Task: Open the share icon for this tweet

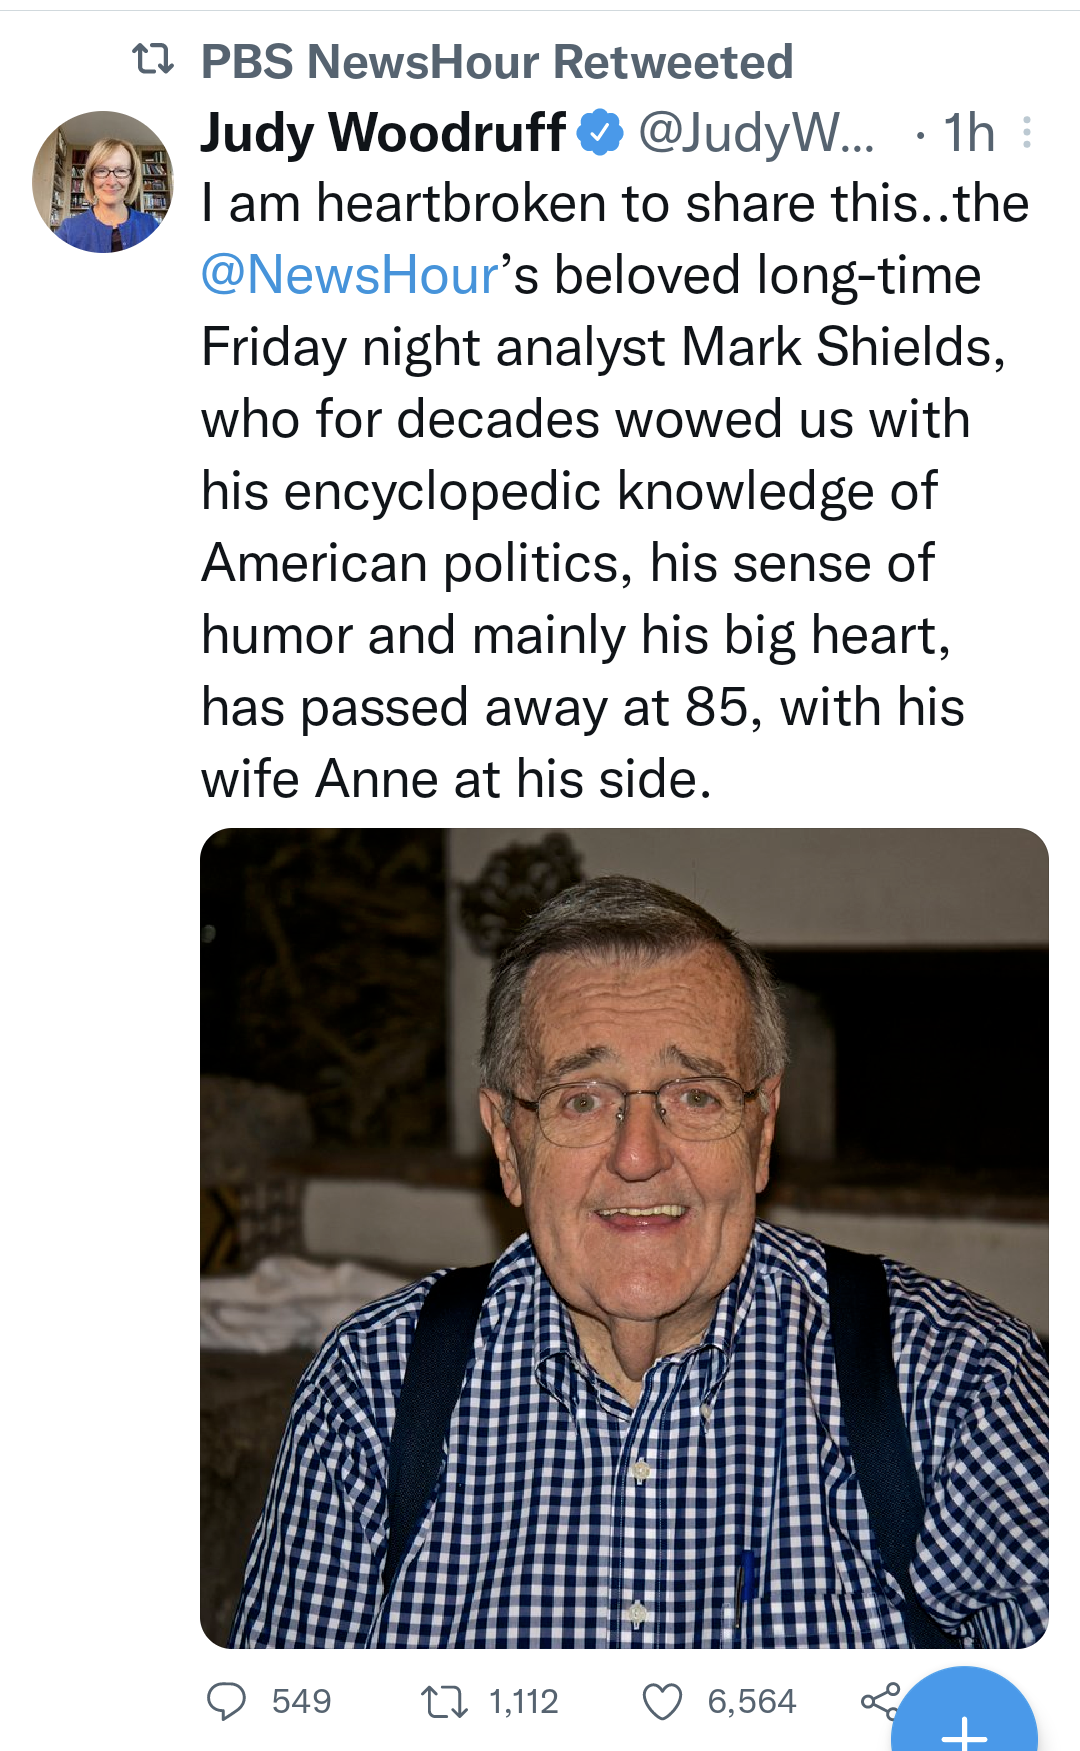Action: tap(880, 1701)
